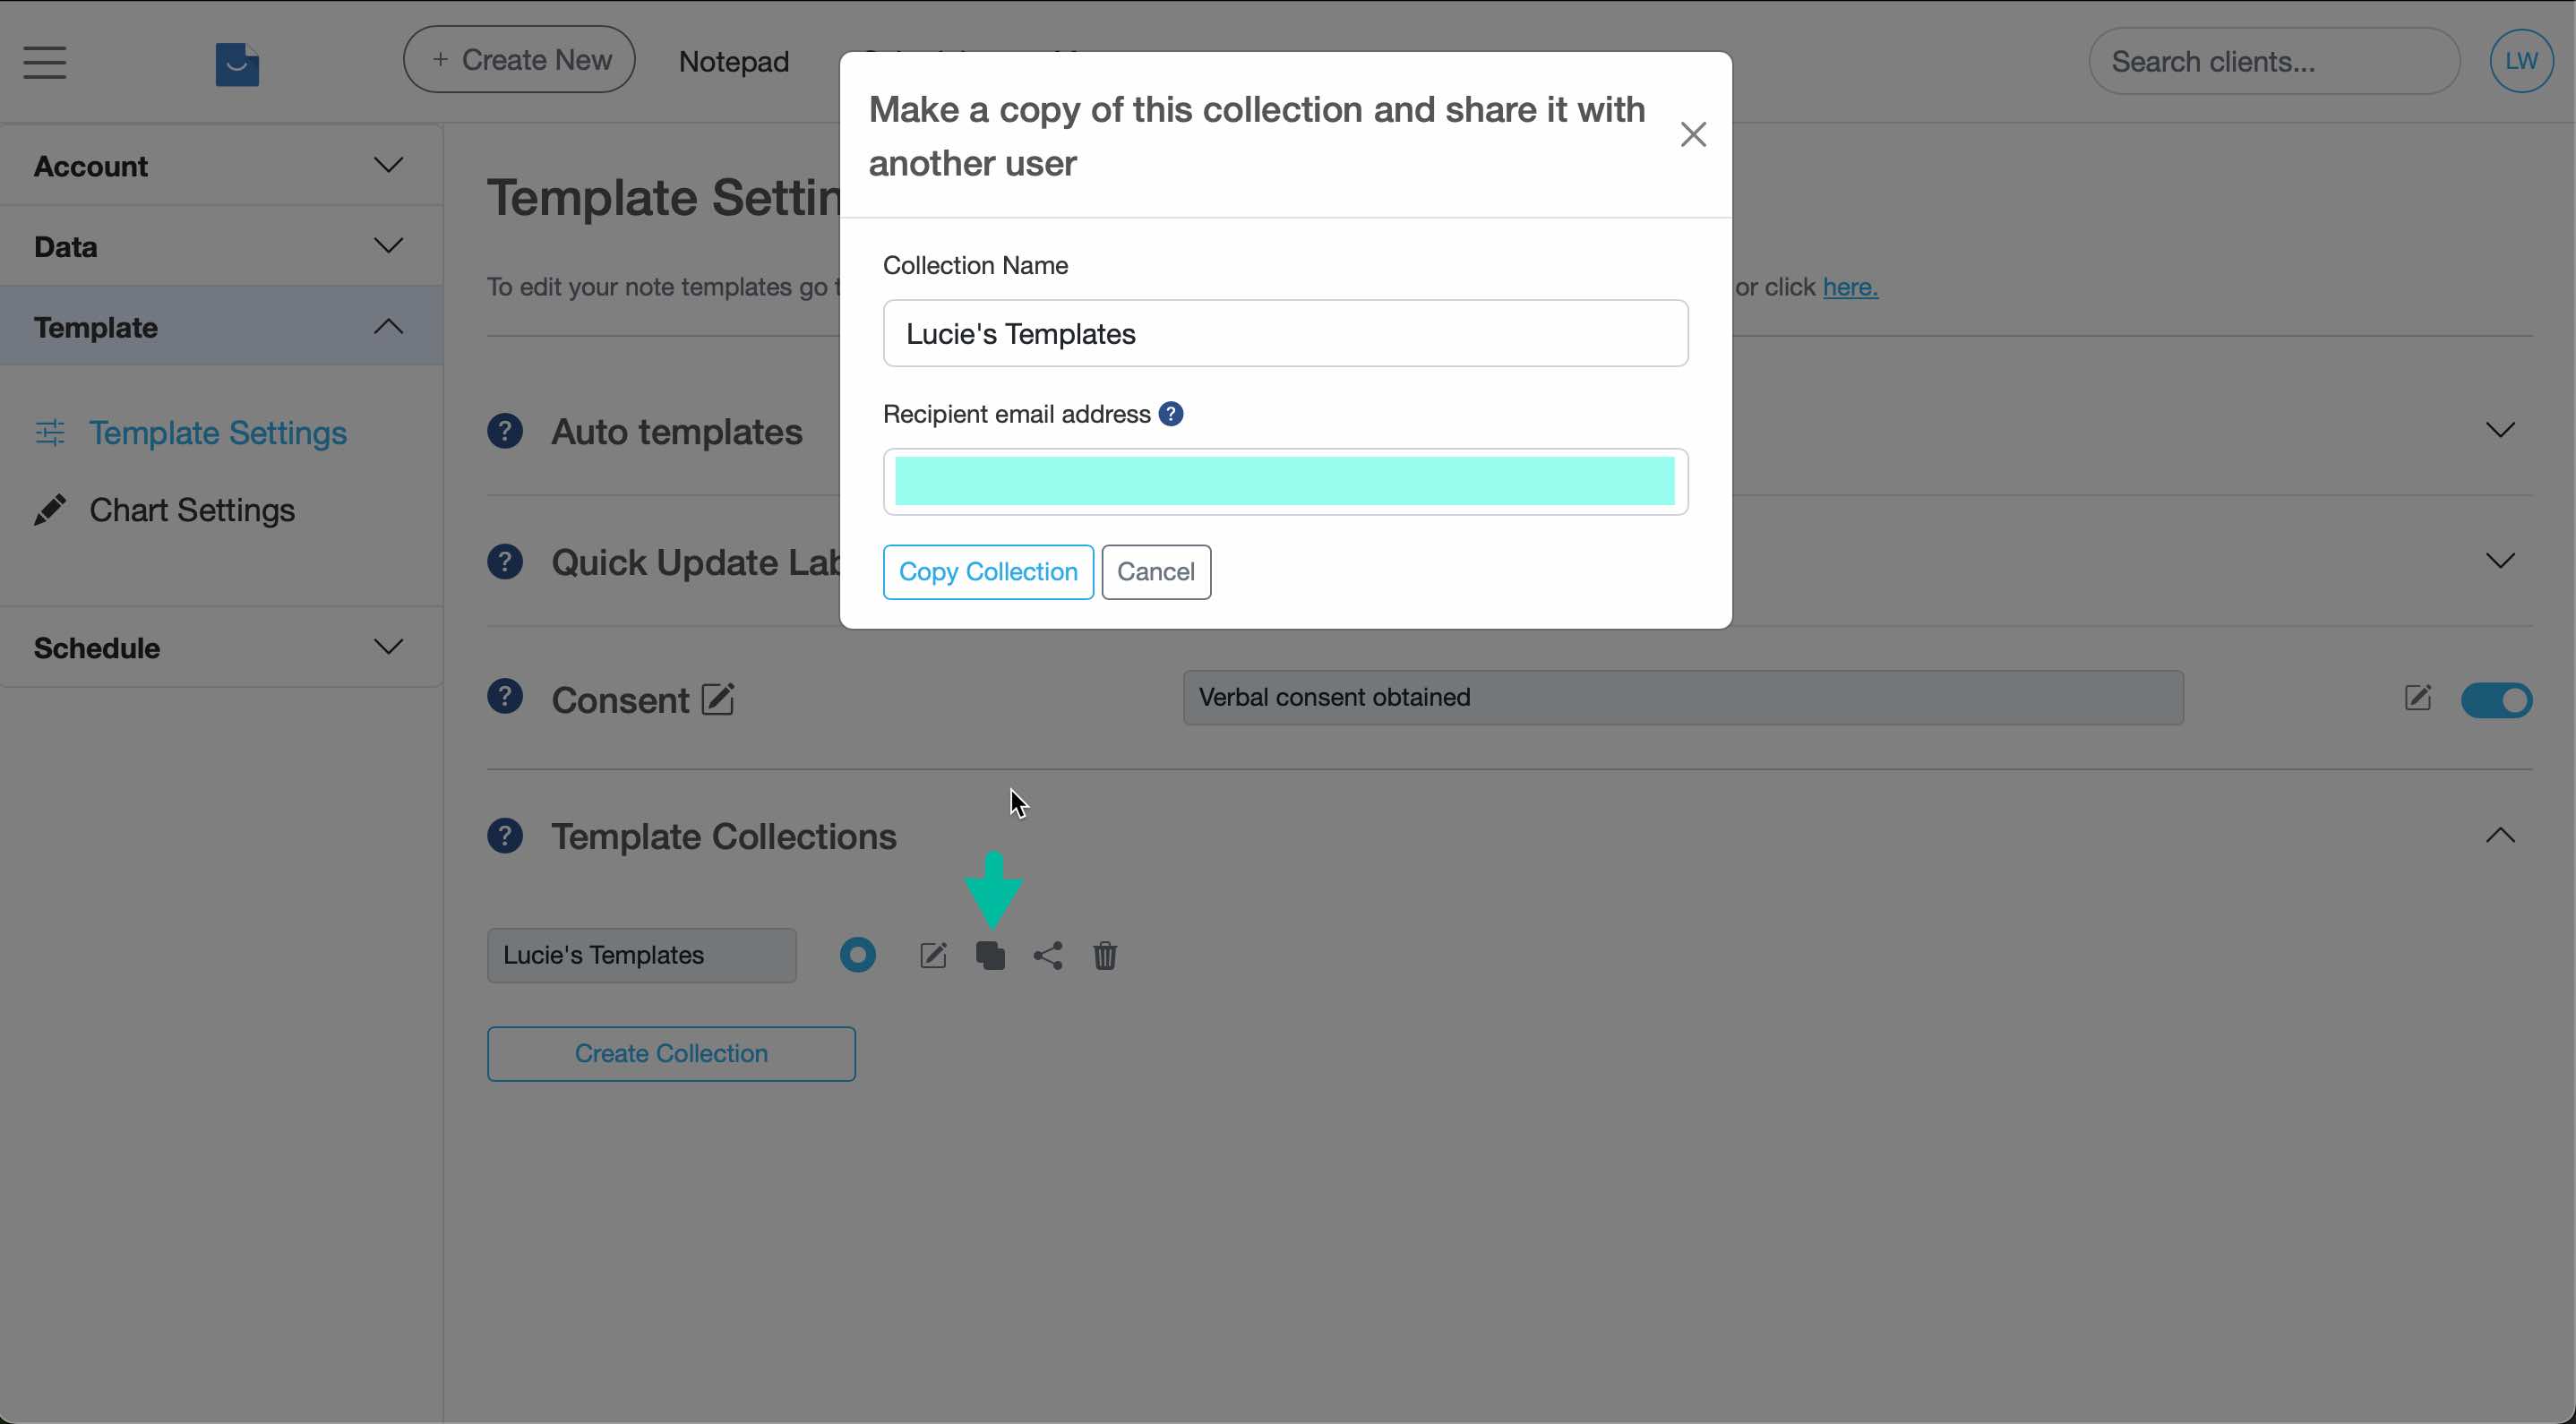The height and width of the screenshot is (1424, 2576).
Task: Open the edit pencil next to Lucie's Templates collection
Action: [933, 955]
